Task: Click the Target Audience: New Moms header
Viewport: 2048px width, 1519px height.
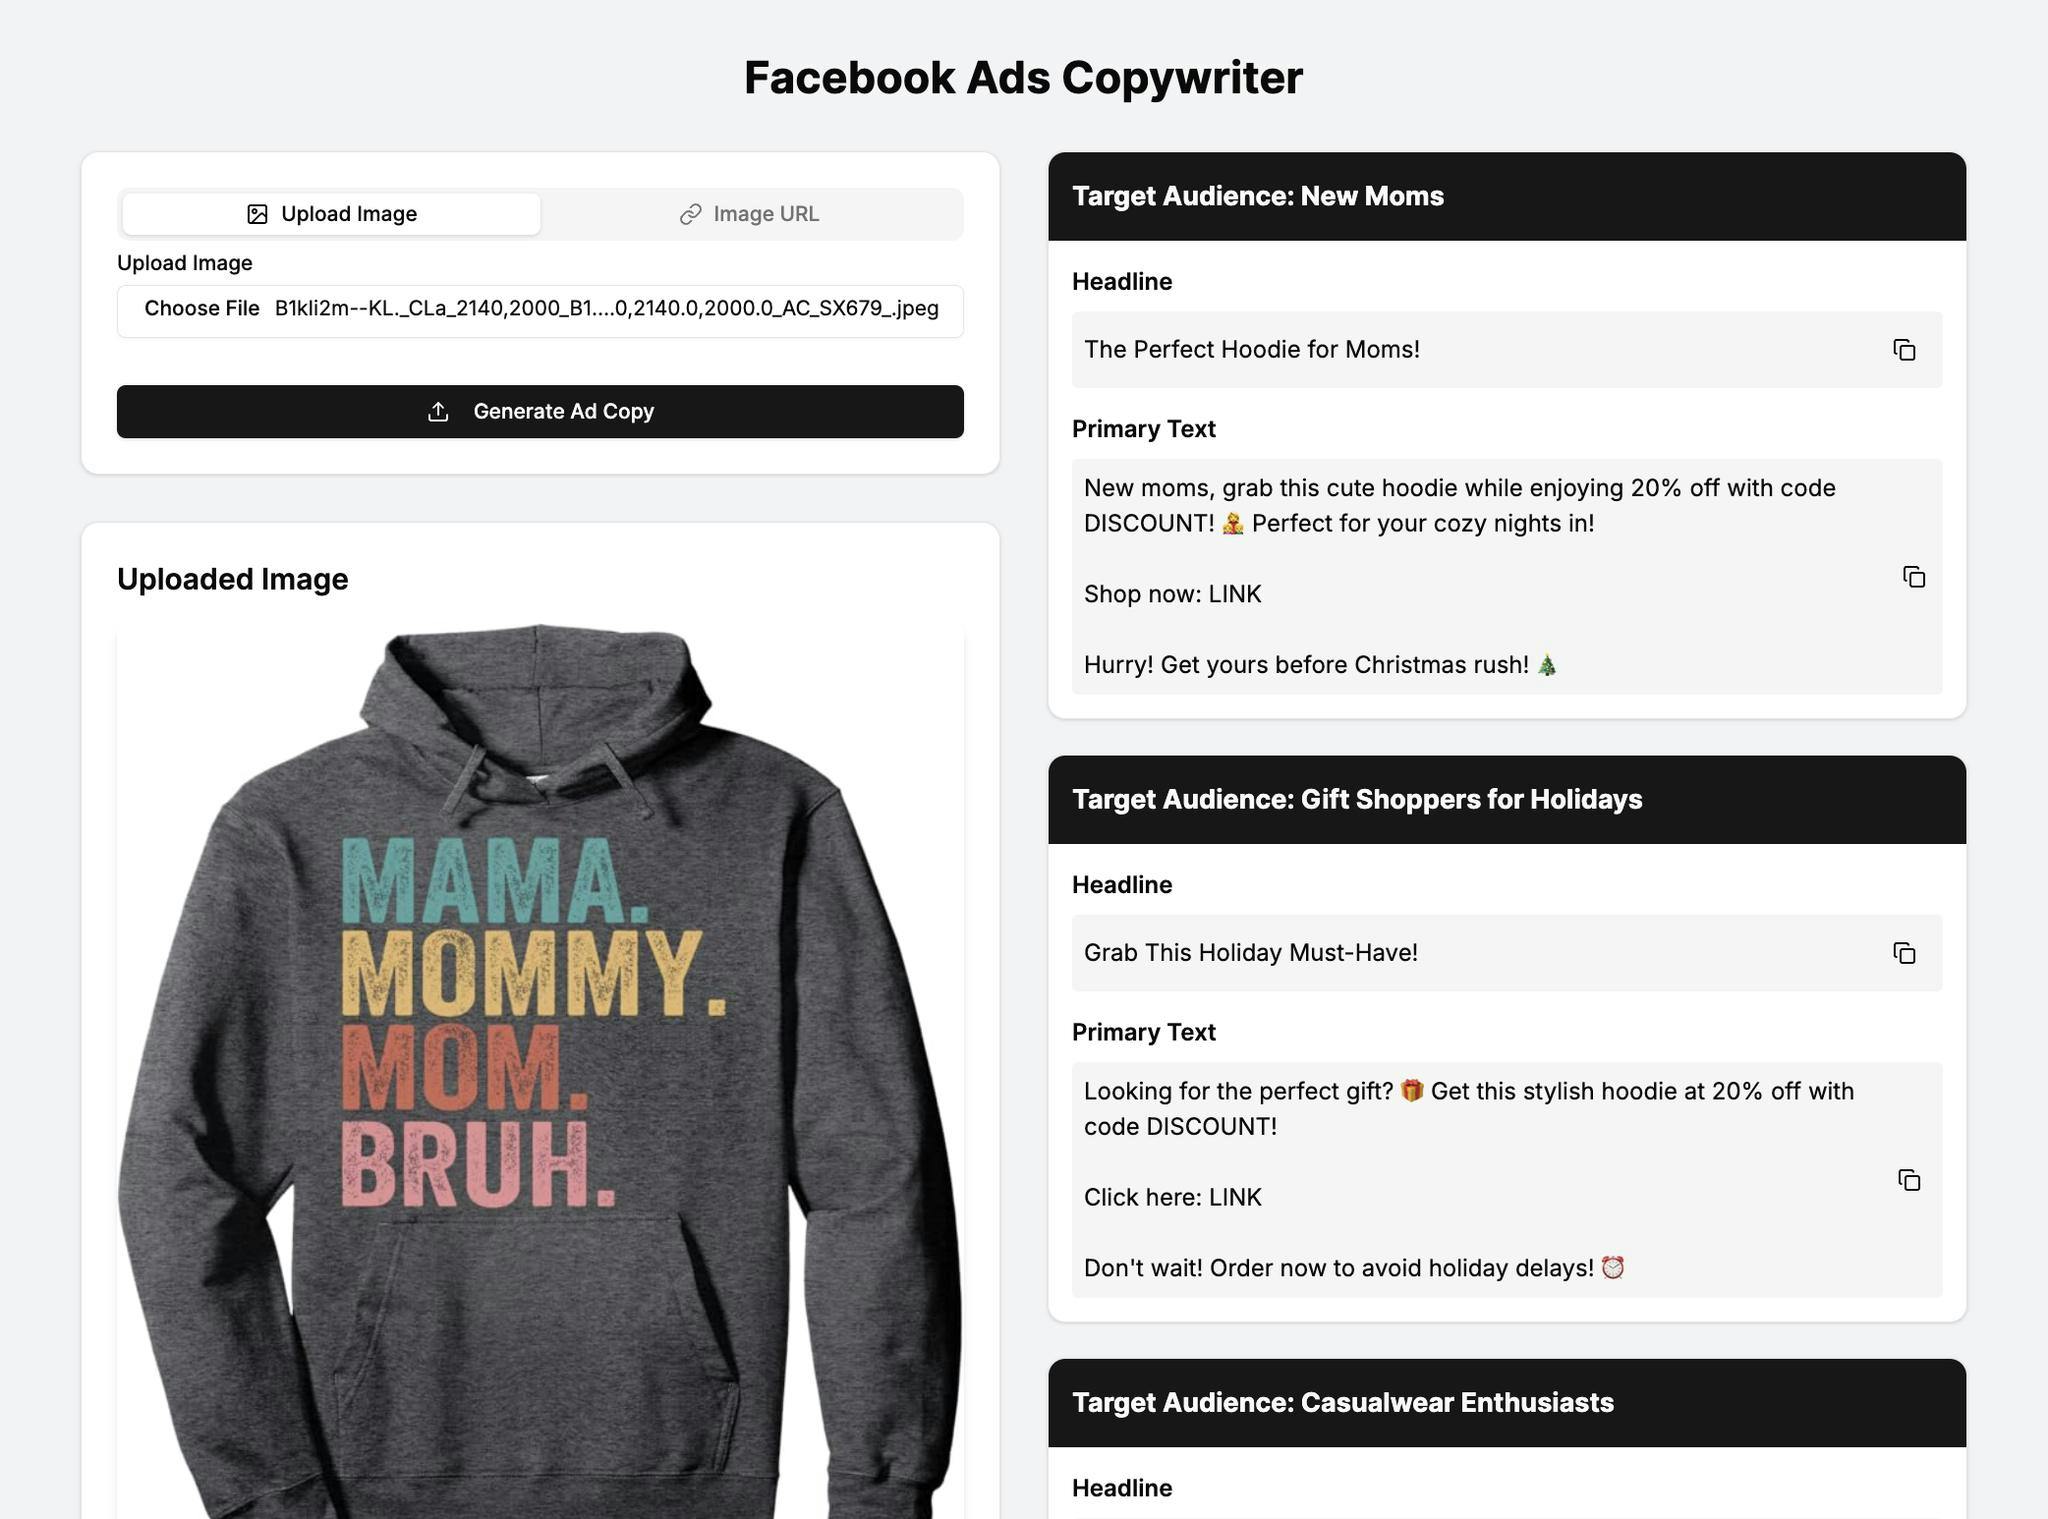Action: pyautogui.click(x=1257, y=196)
